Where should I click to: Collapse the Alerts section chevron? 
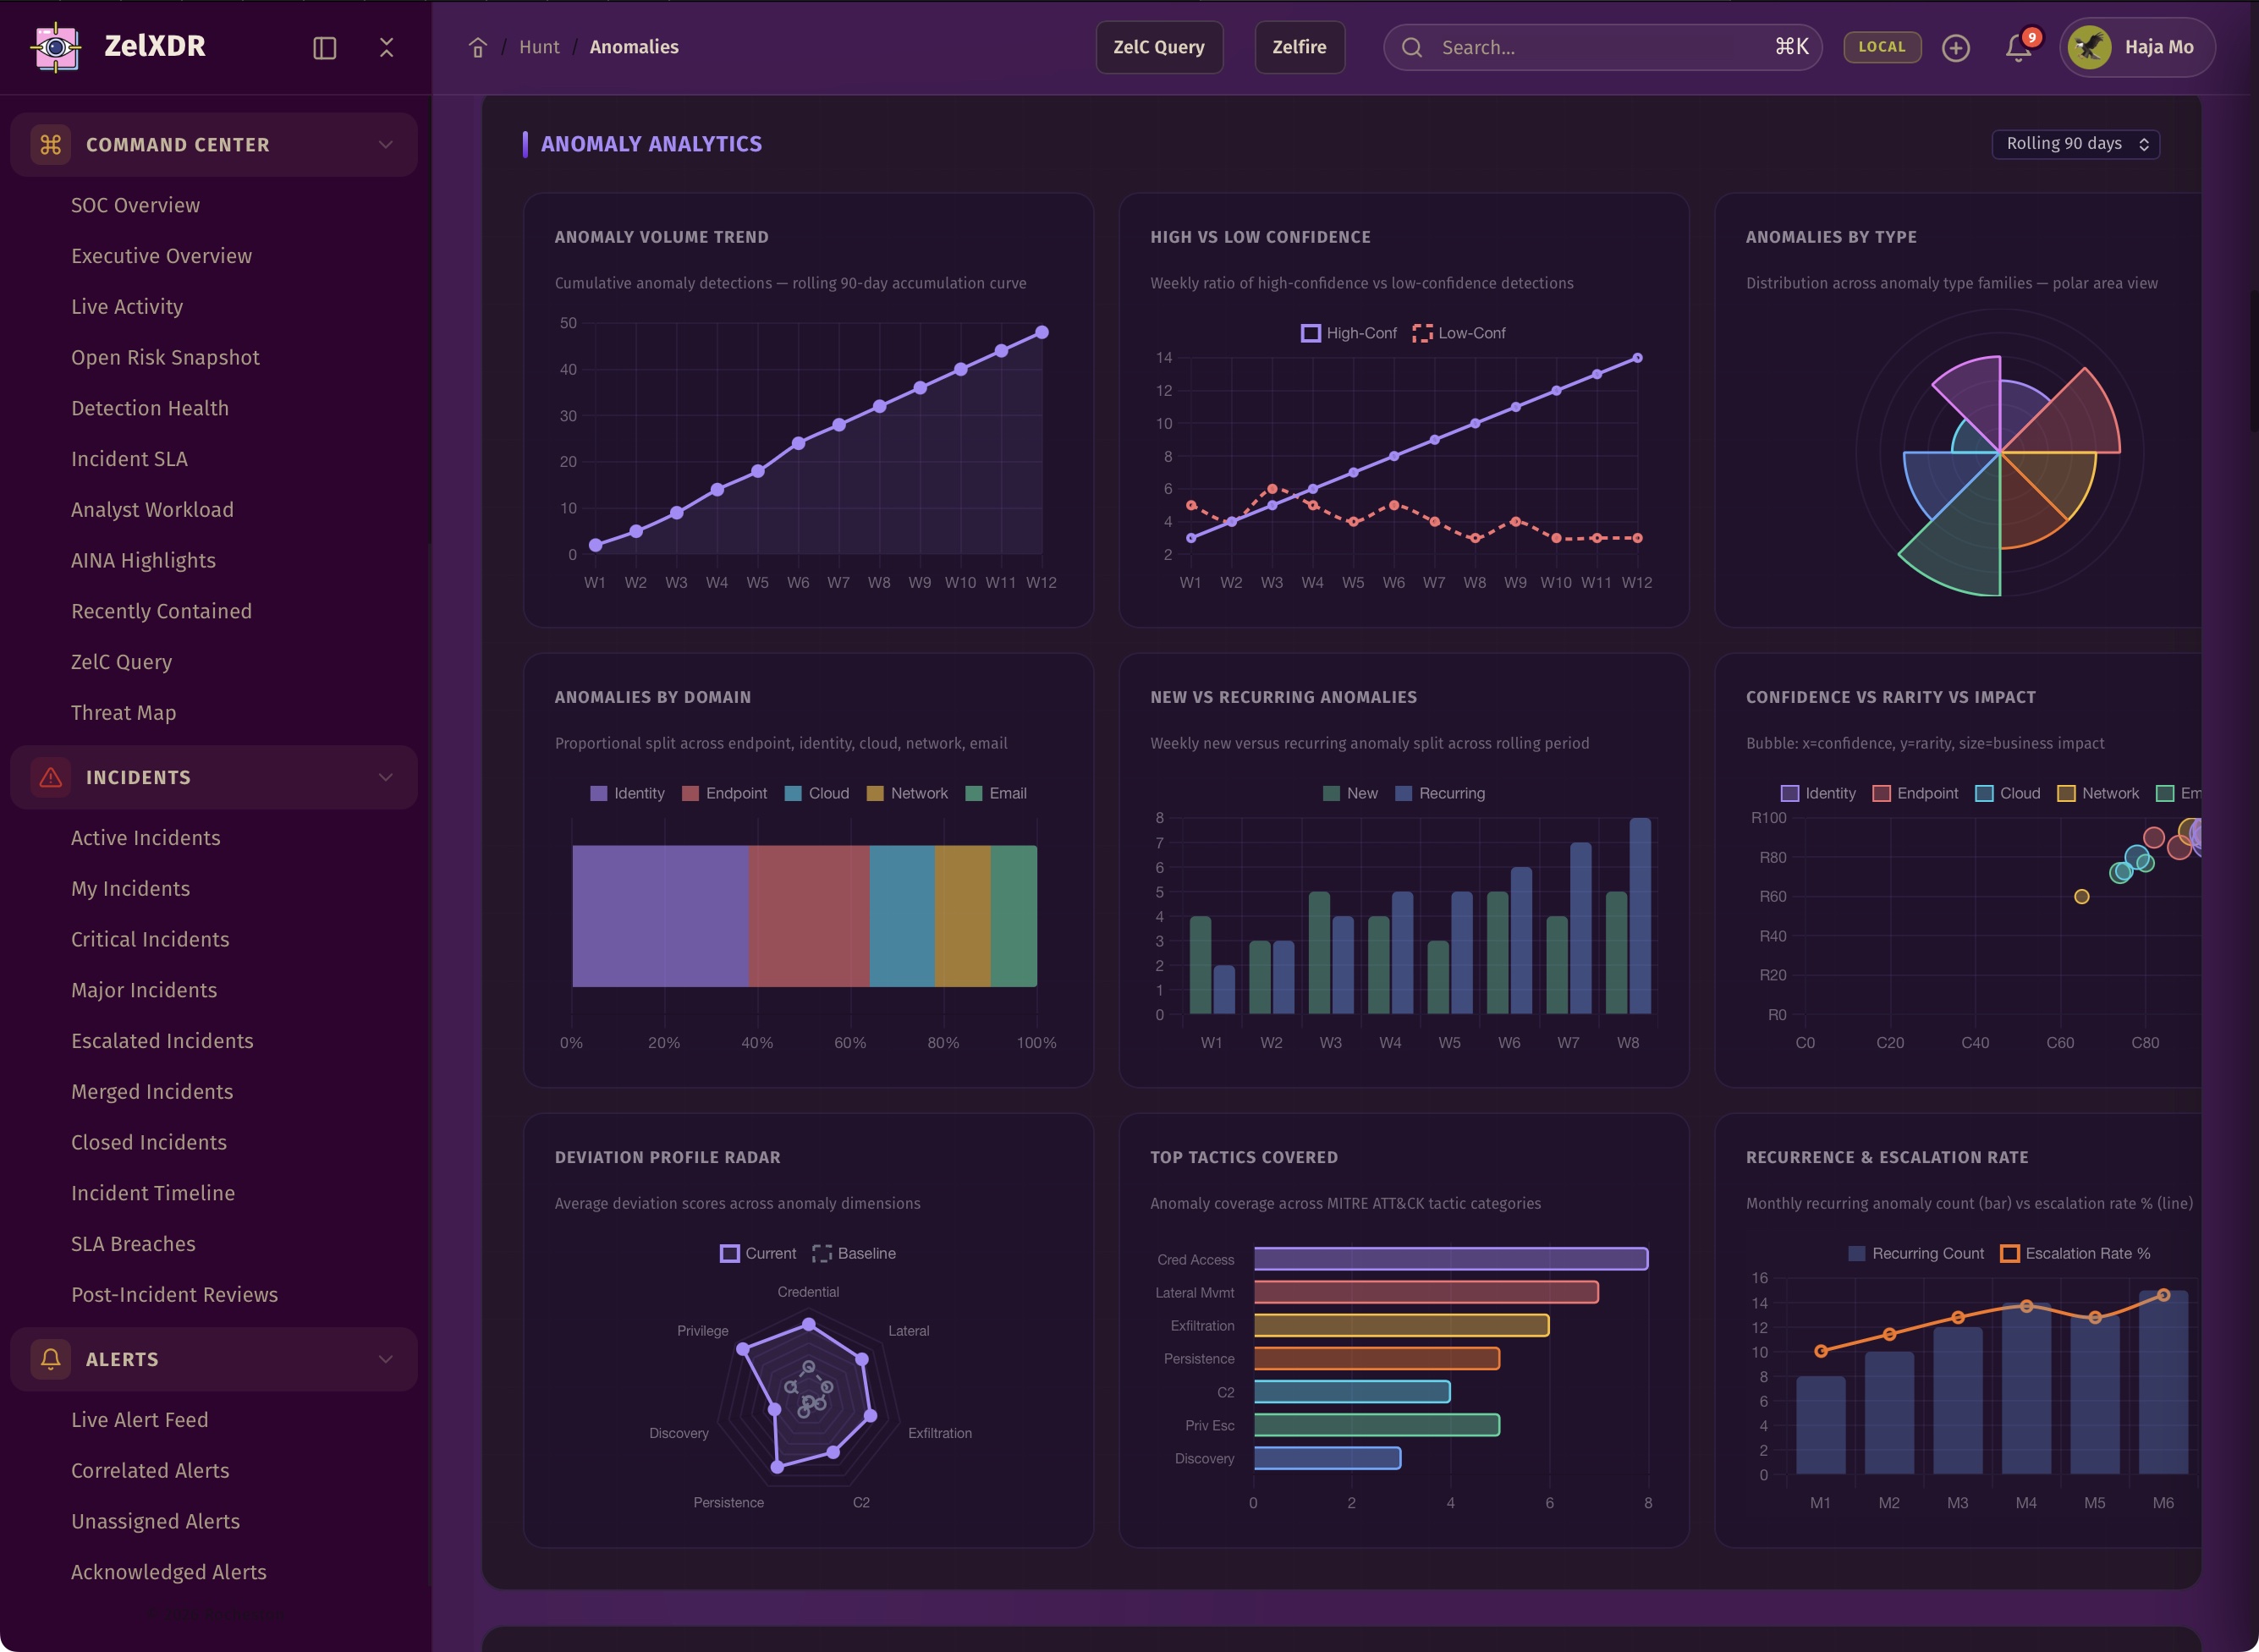[x=385, y=1359]
